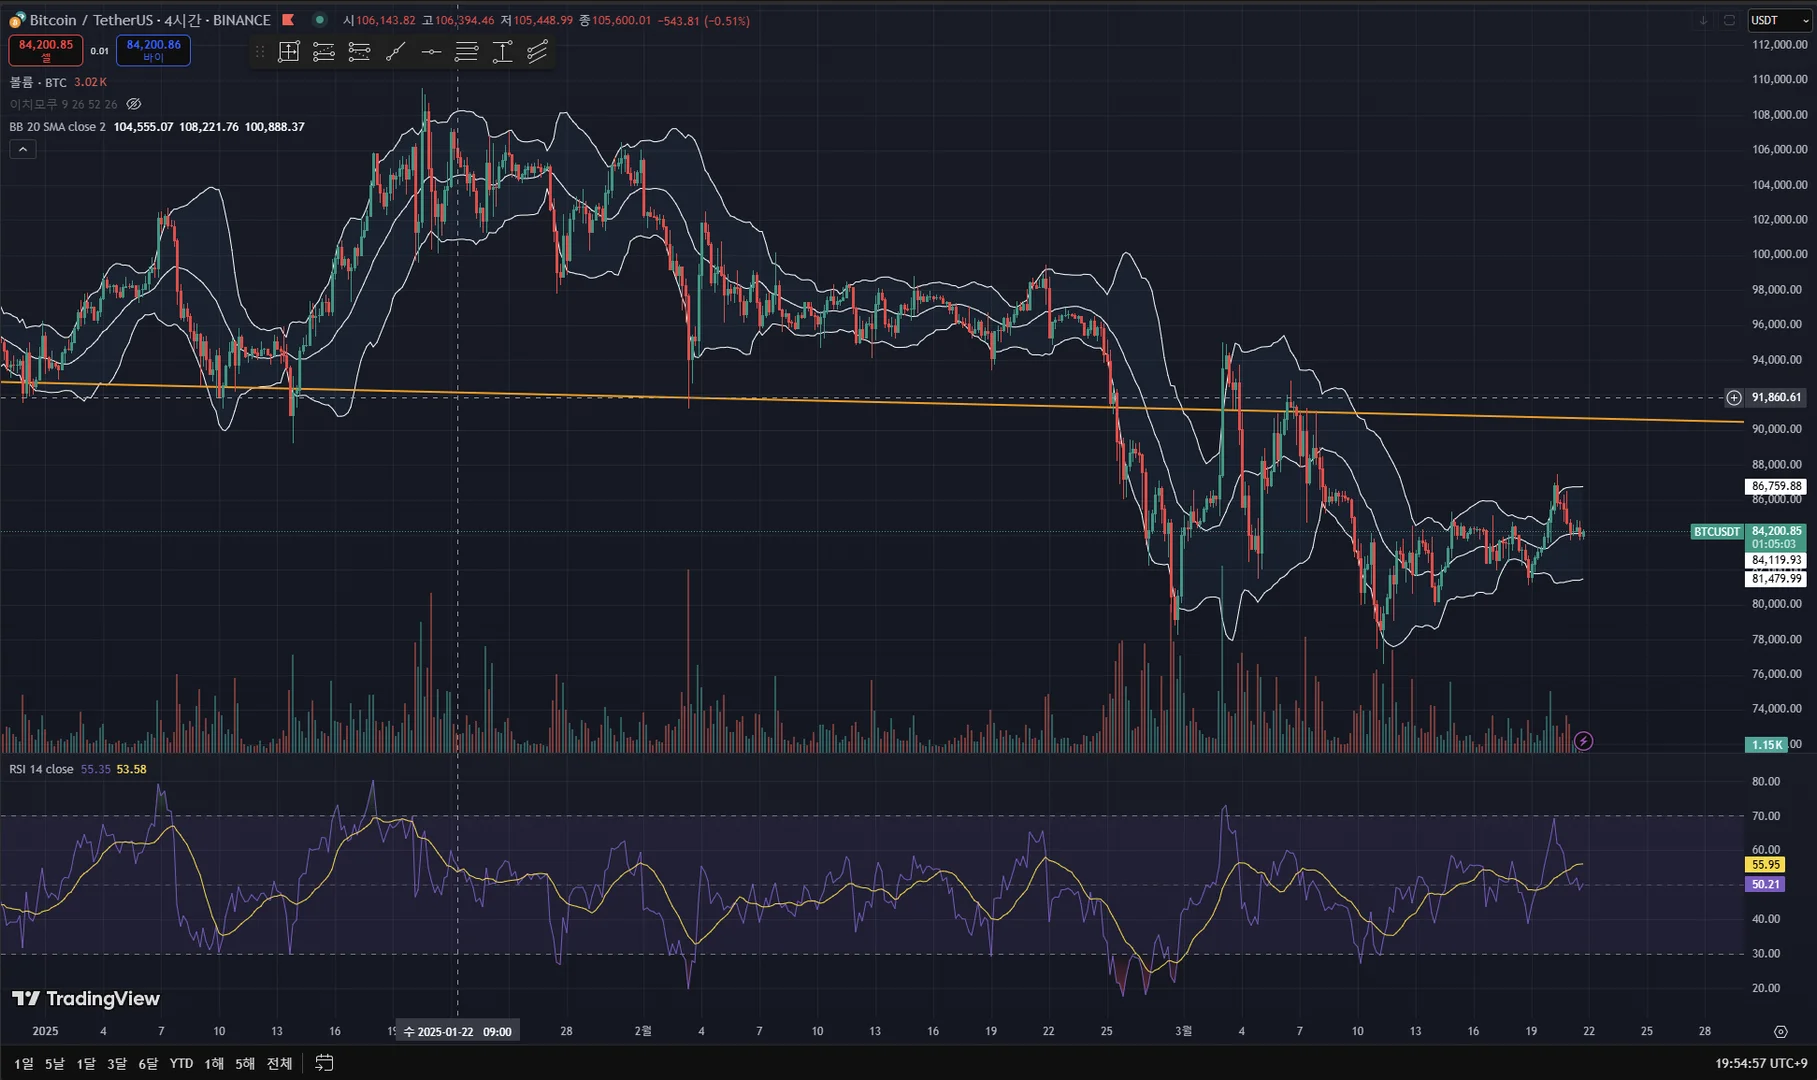Select the third drawing tool in floating toolbar
The image size is (1817, 1080).
click(359, 52)
